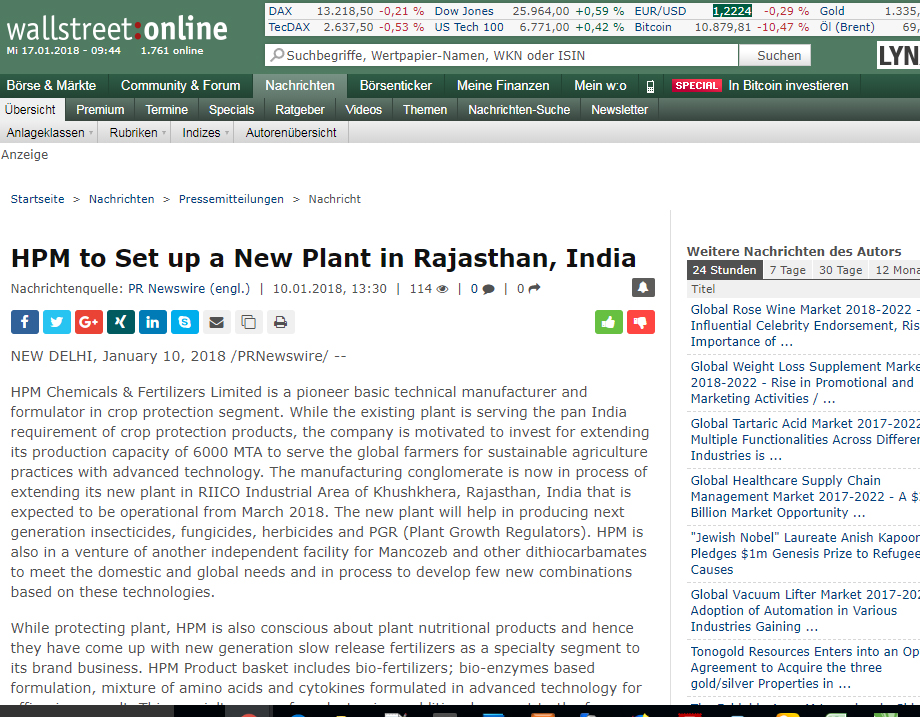Viewport: 920px width, 717px height.
Task: Open Jewish Nobel Laureate Anish Kapoor link
Action: click(805, 553)
